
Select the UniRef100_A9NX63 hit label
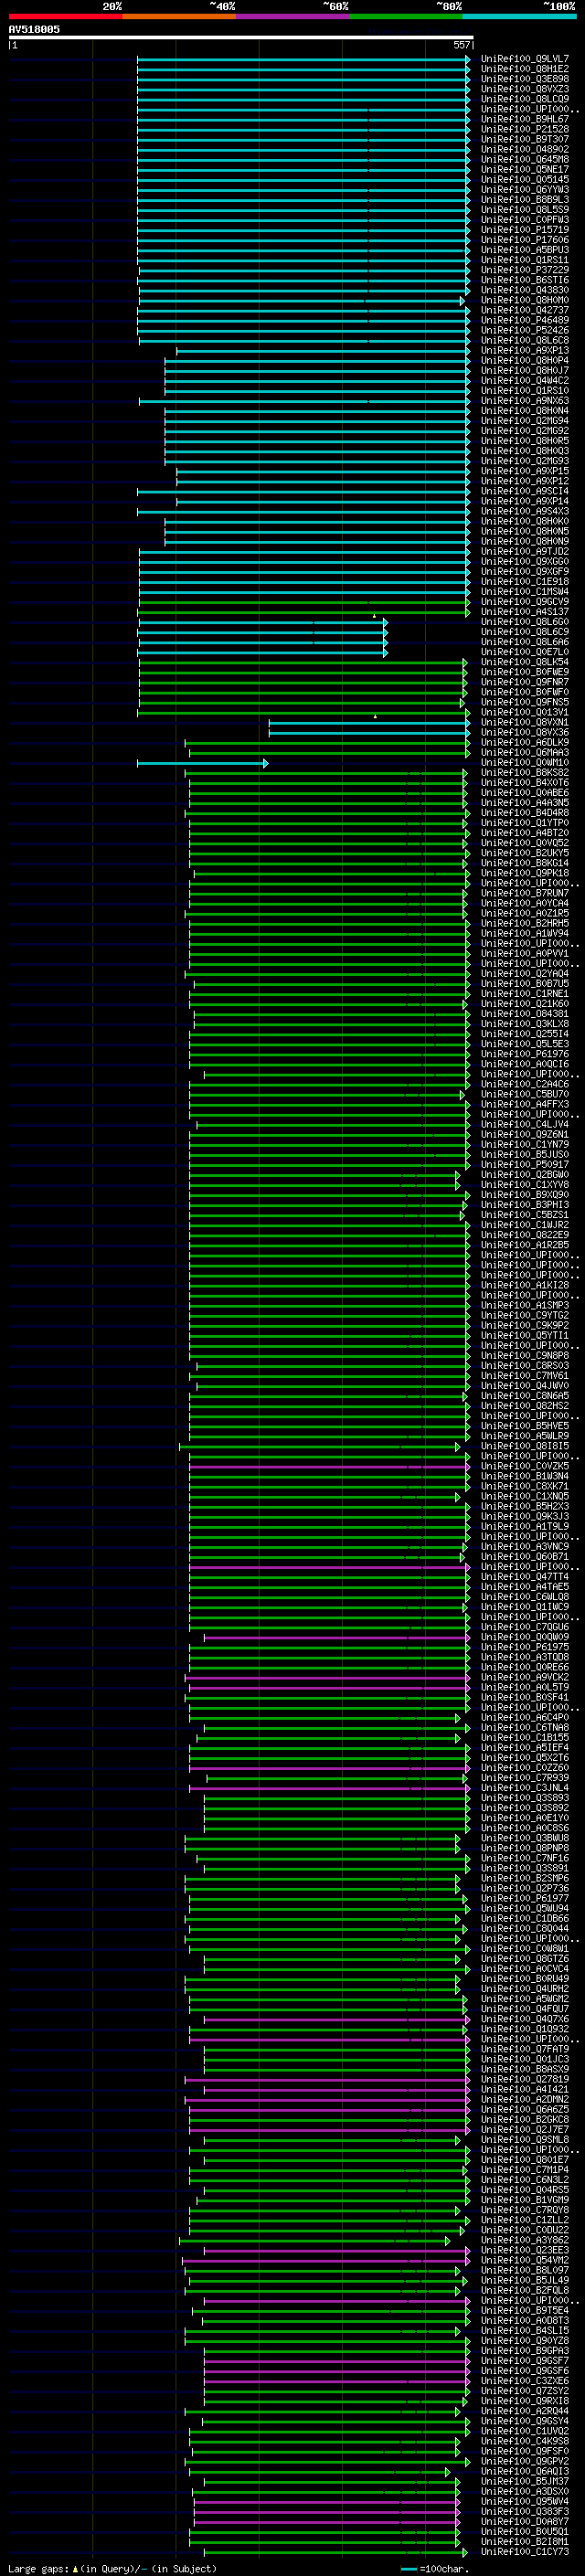coord(524,401)
